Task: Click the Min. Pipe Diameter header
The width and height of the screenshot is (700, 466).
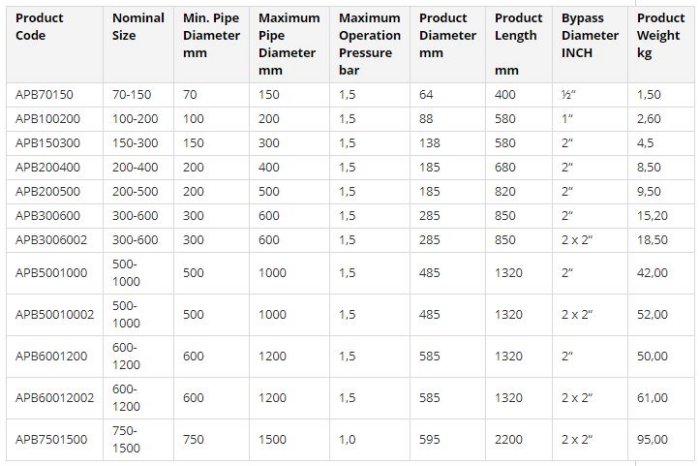Action: [211, 36]
